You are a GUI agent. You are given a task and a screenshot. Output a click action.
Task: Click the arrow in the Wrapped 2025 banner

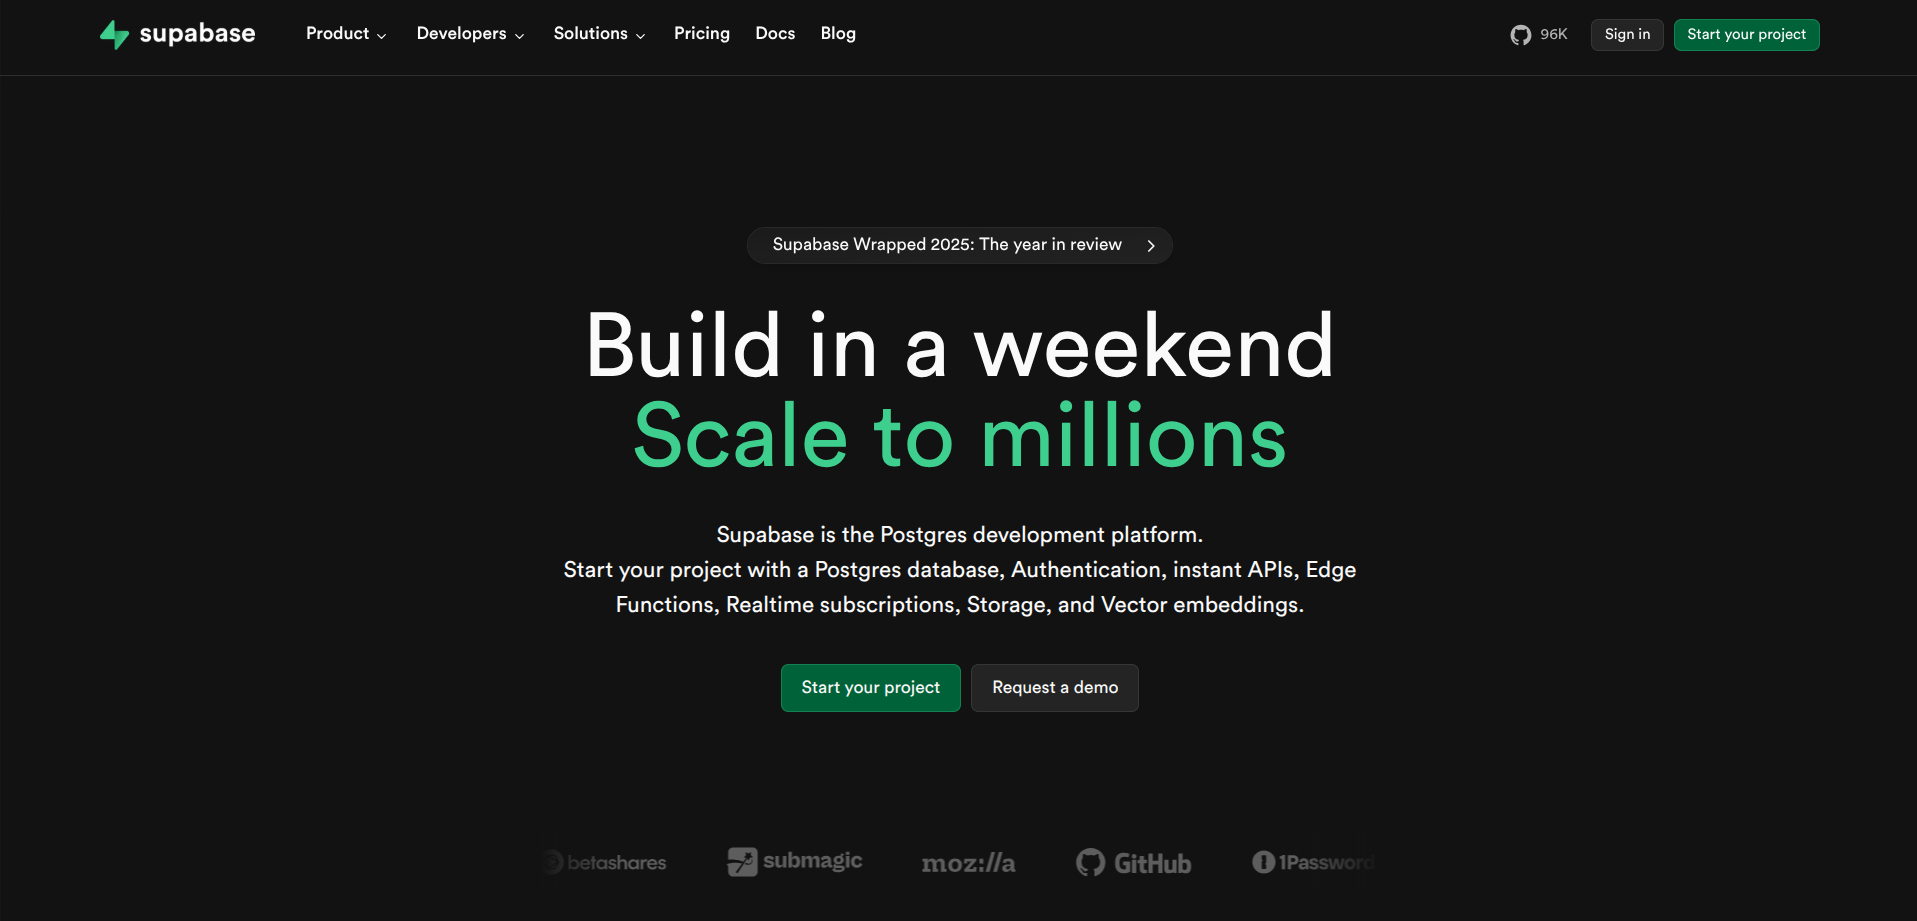(x=1151, y=246)
